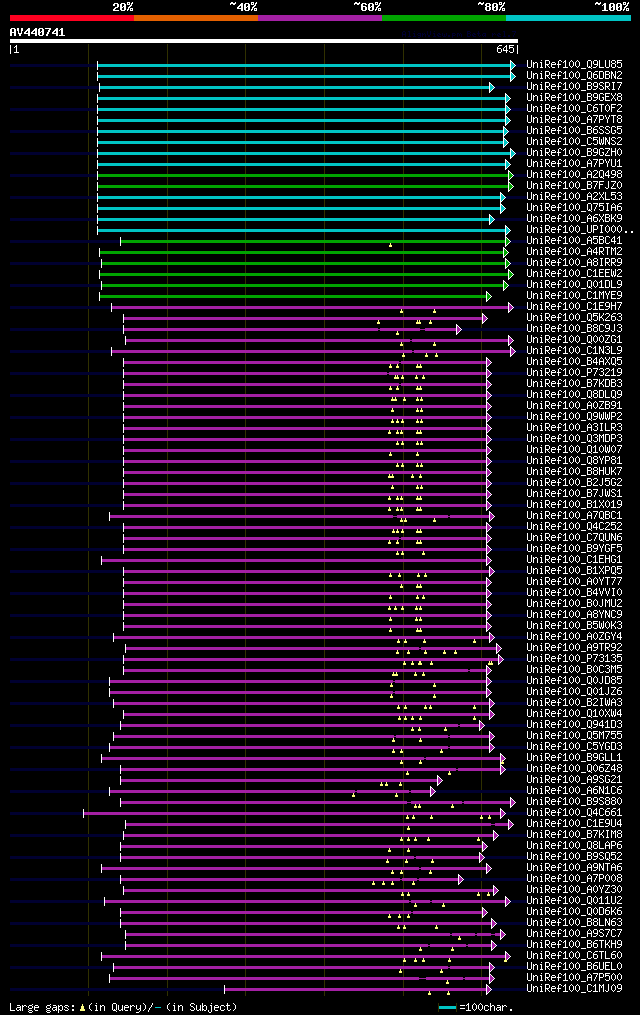The image size is (640, 1015).
Task: Click the UniRef100_B6SSG5 label
Action: 574,131
